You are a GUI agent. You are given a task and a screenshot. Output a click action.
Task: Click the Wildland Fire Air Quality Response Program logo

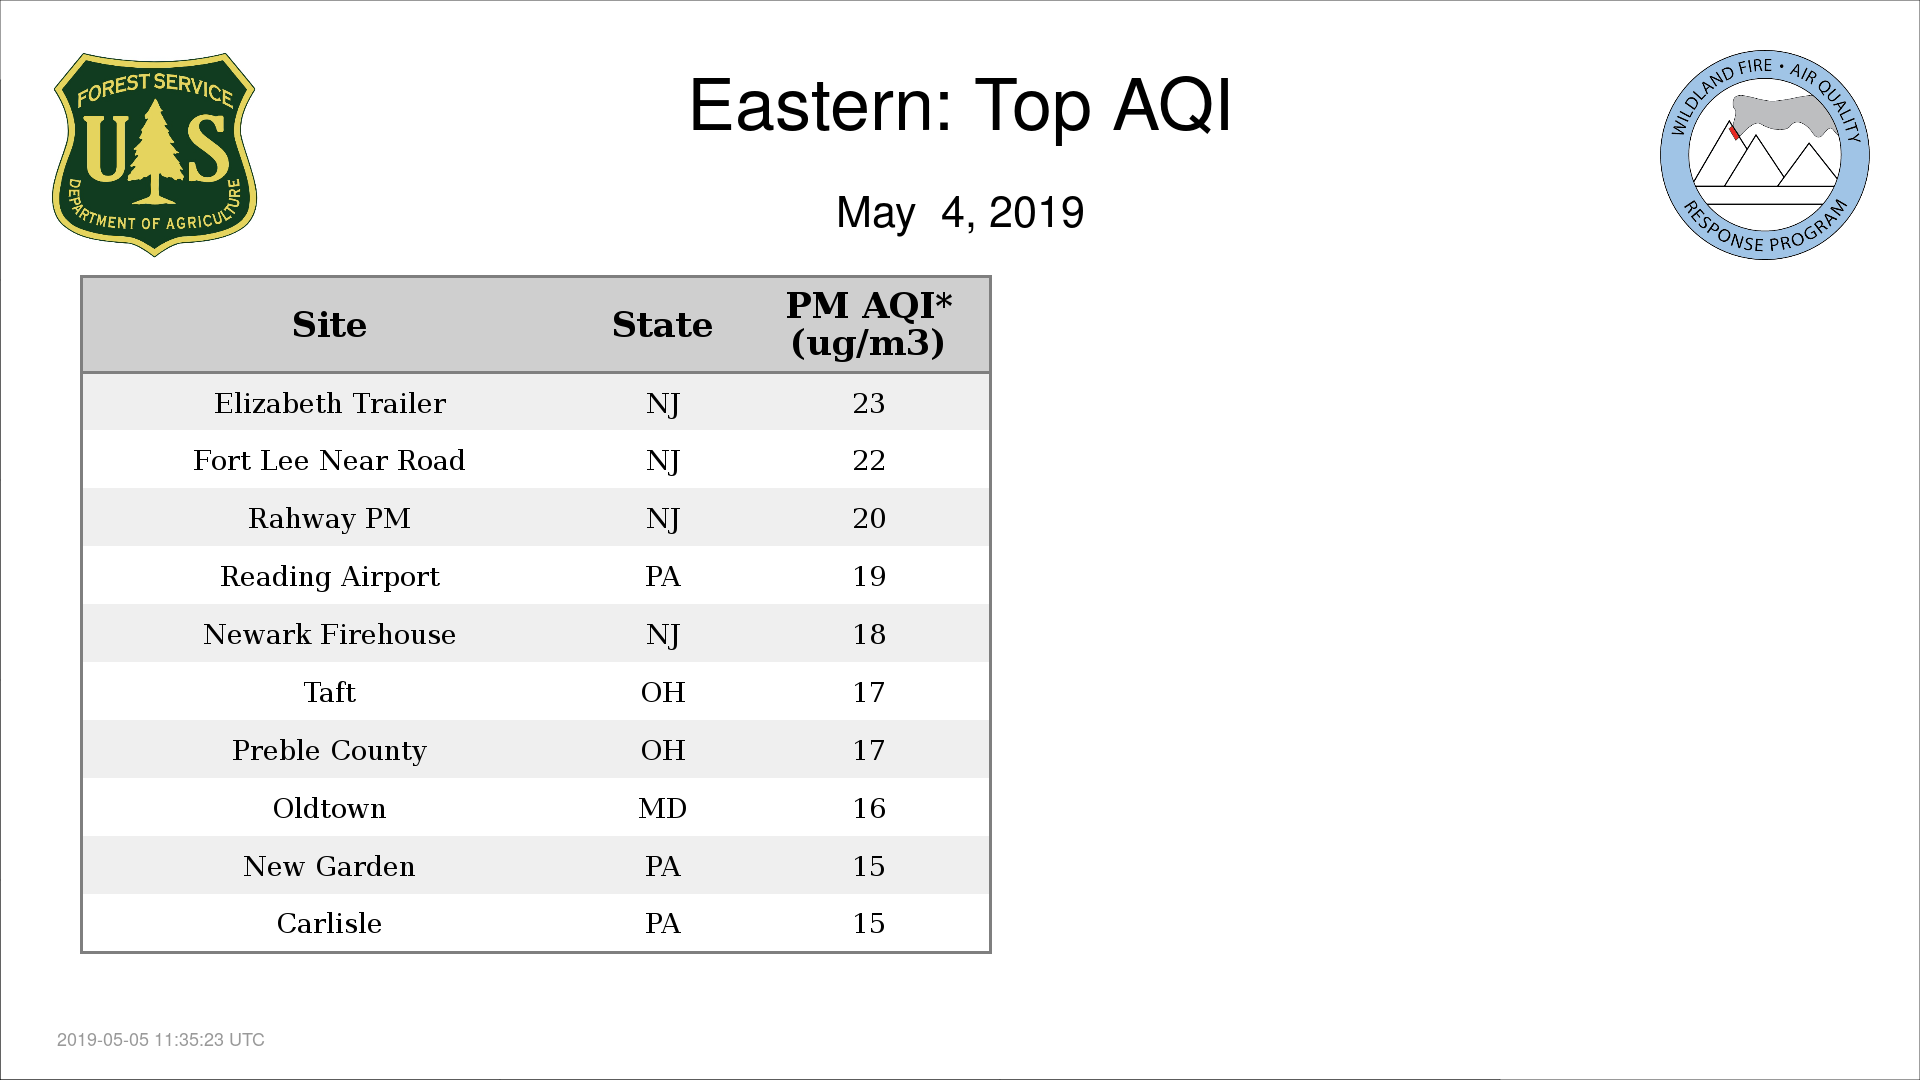[x=1765, y=155]
